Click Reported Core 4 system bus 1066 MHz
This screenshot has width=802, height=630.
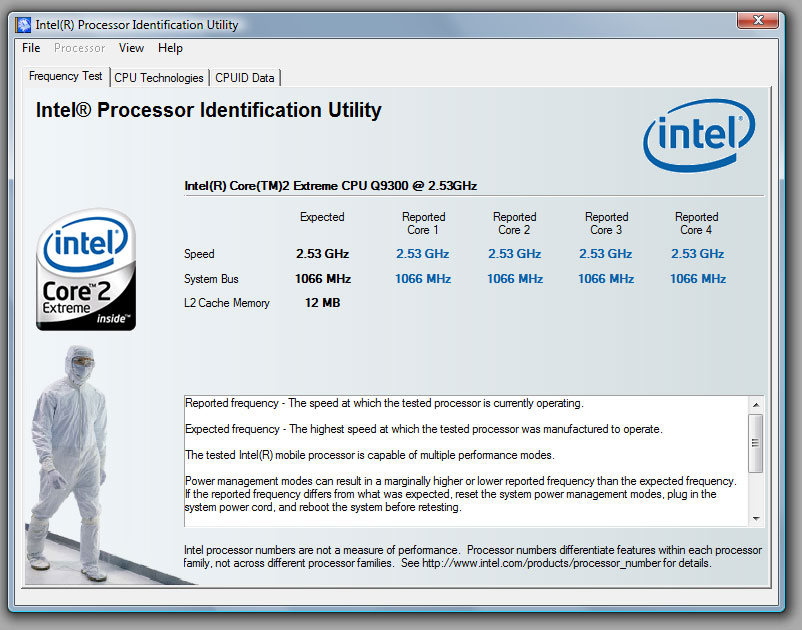(x=698, y=279)
